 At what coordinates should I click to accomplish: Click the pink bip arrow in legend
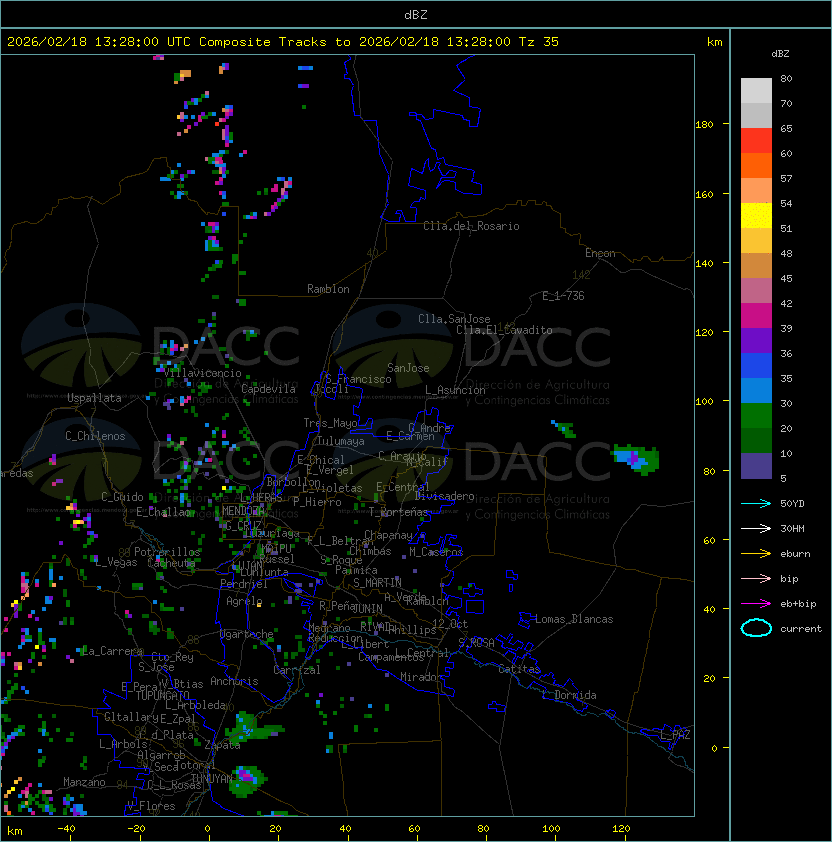(x=756, y=578)
